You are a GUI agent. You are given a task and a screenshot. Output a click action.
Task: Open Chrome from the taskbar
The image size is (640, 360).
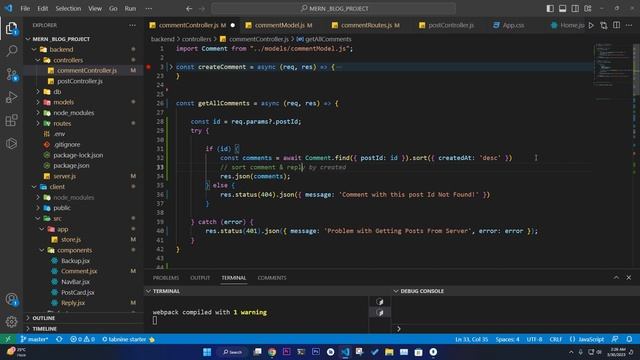(272, 352)
